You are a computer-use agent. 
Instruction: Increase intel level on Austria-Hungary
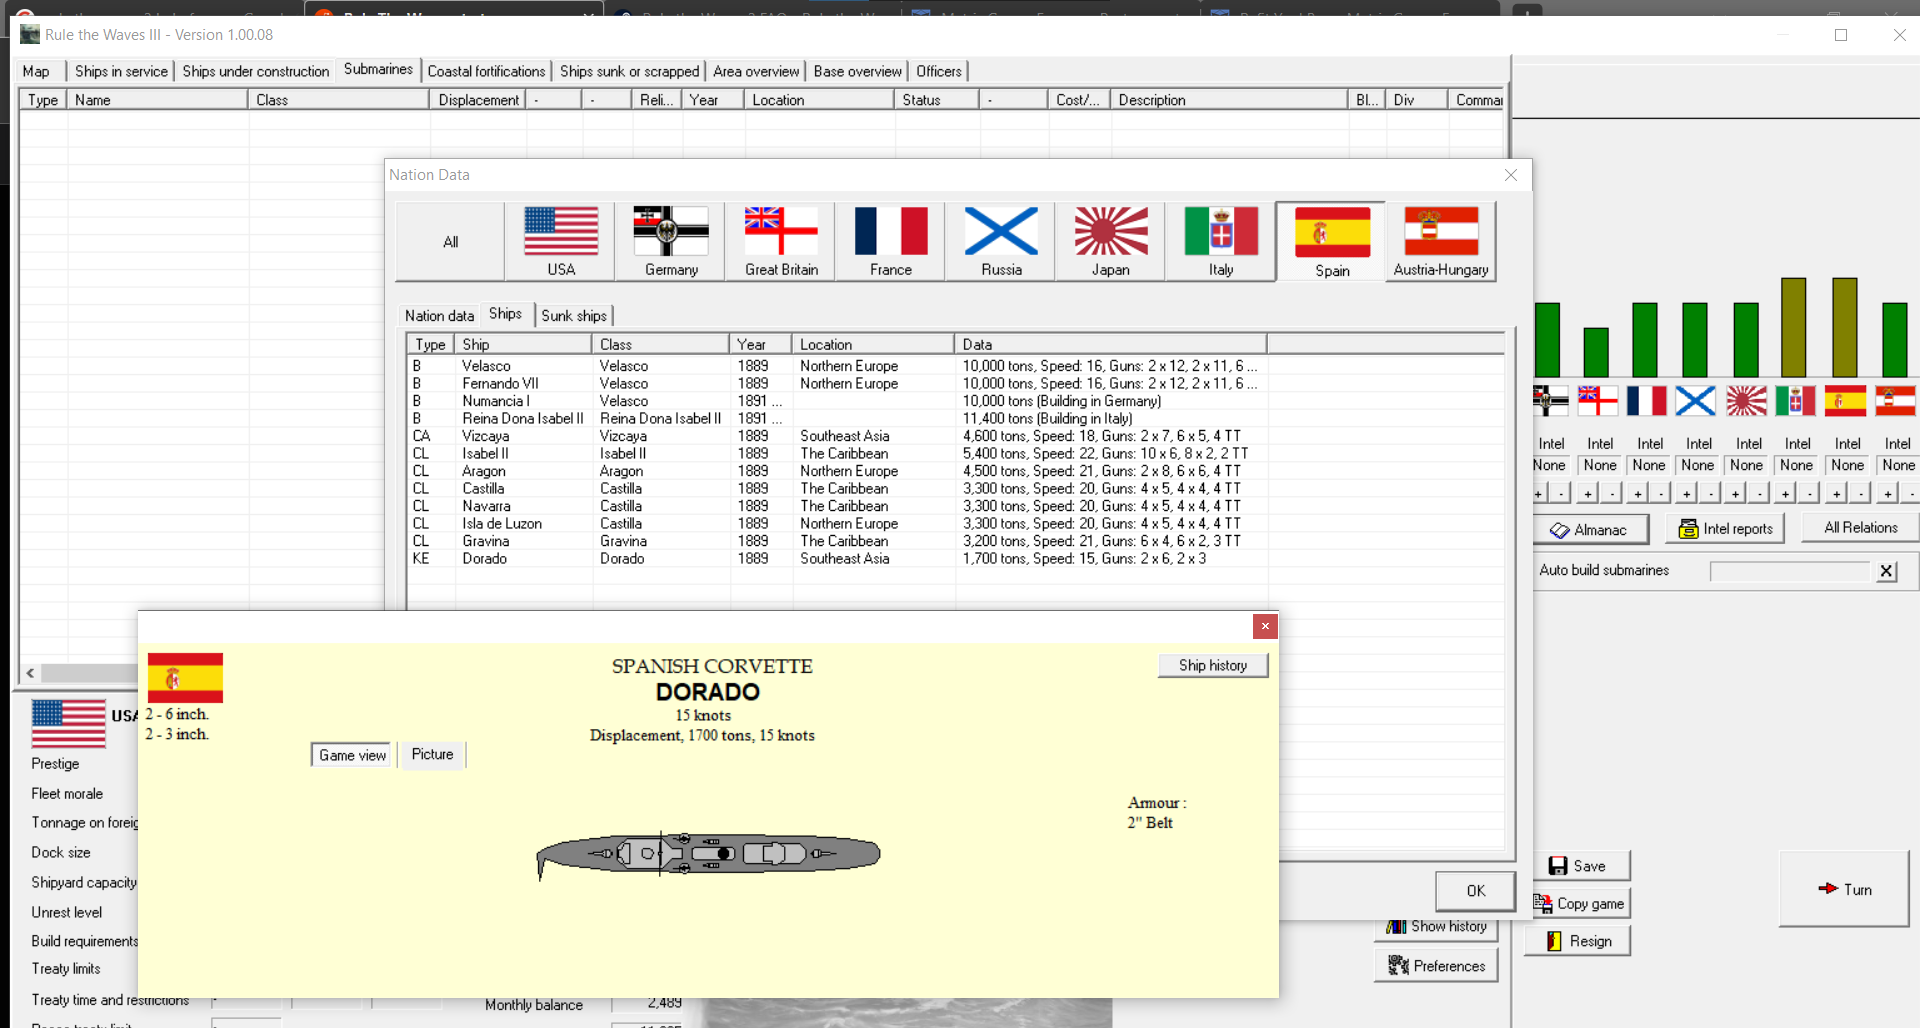[x=1886, y=493]
